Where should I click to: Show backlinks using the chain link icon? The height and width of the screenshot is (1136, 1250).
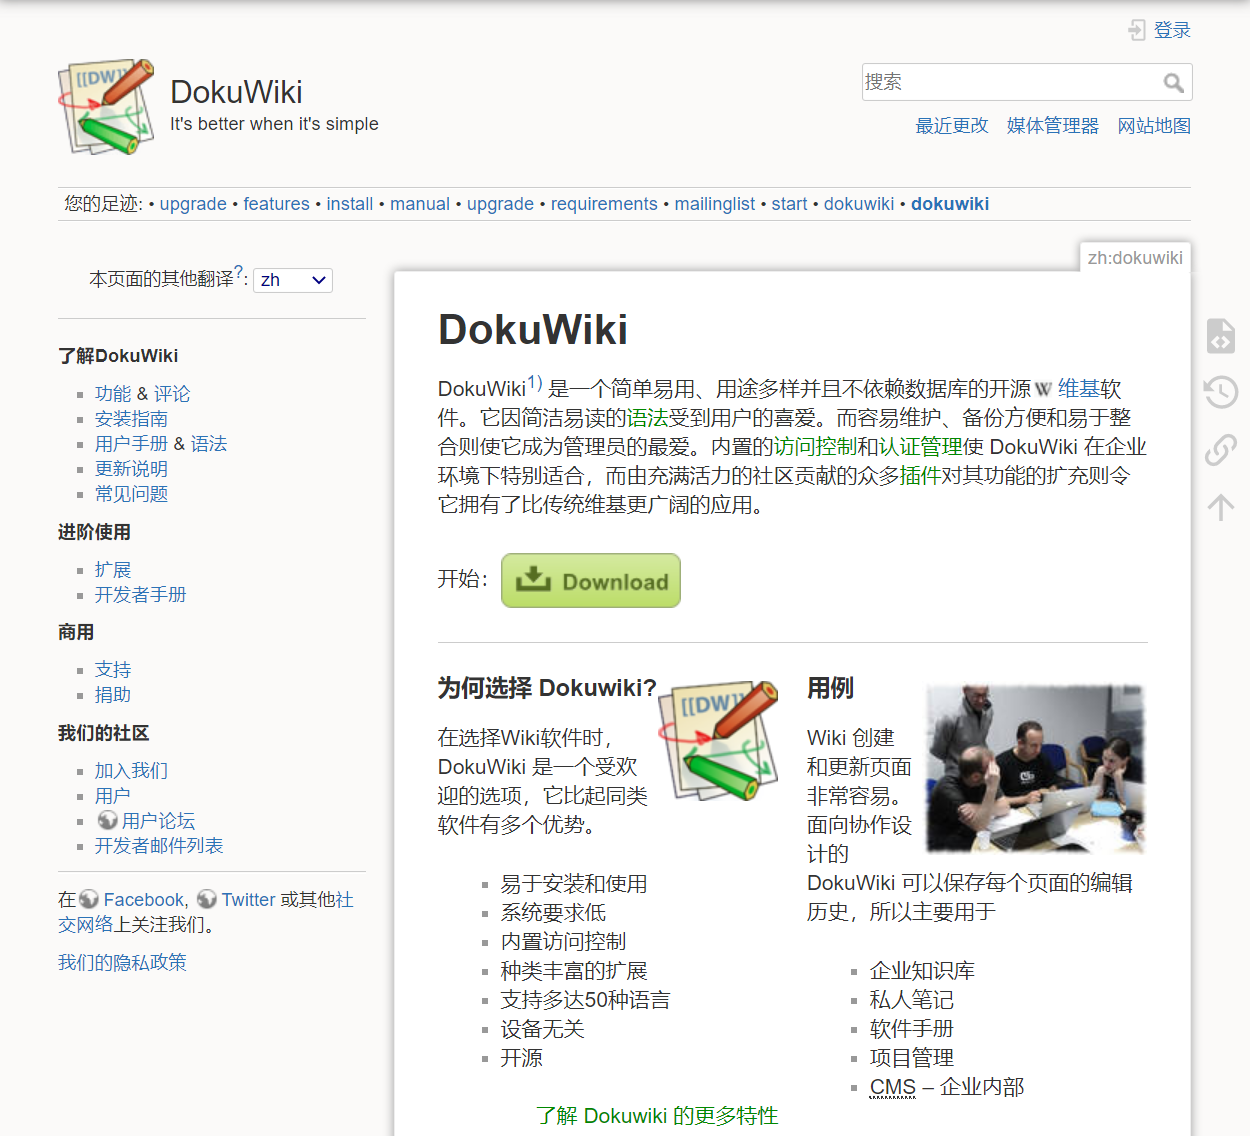(1220, 450)
